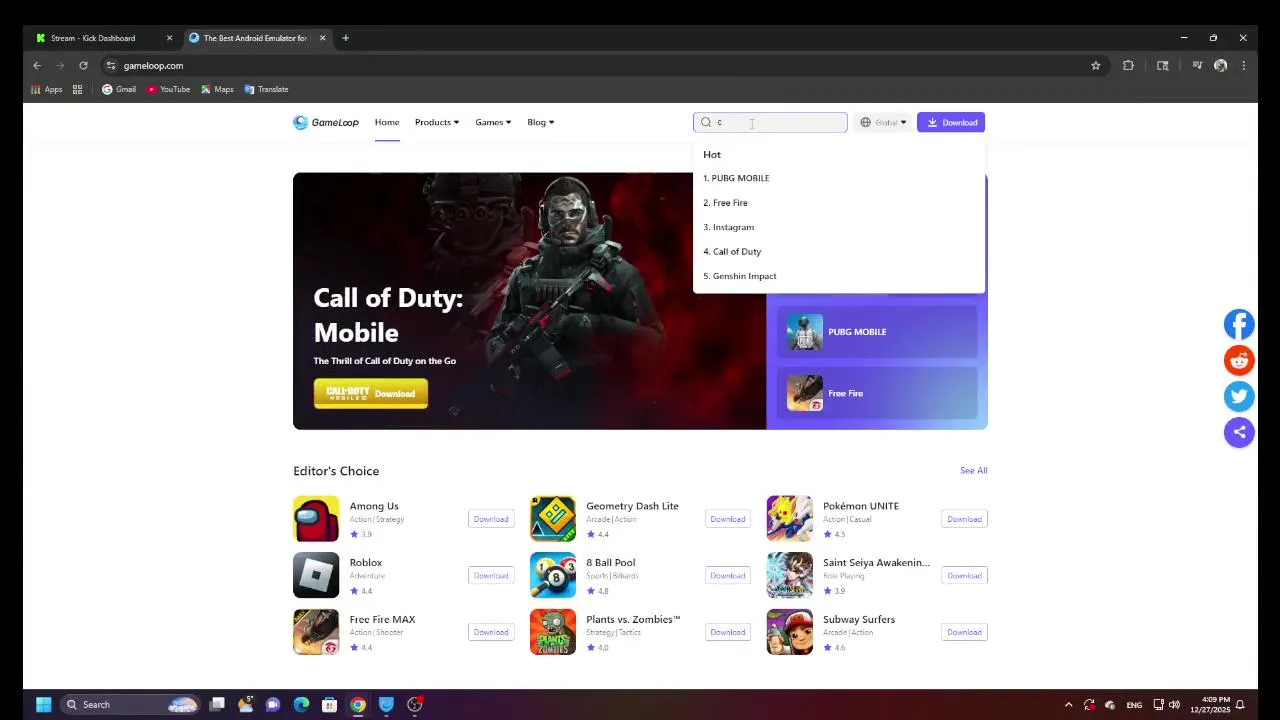Open the 8 Ball Pool icon
This screenshot has width=1280, height=720.
553,575
